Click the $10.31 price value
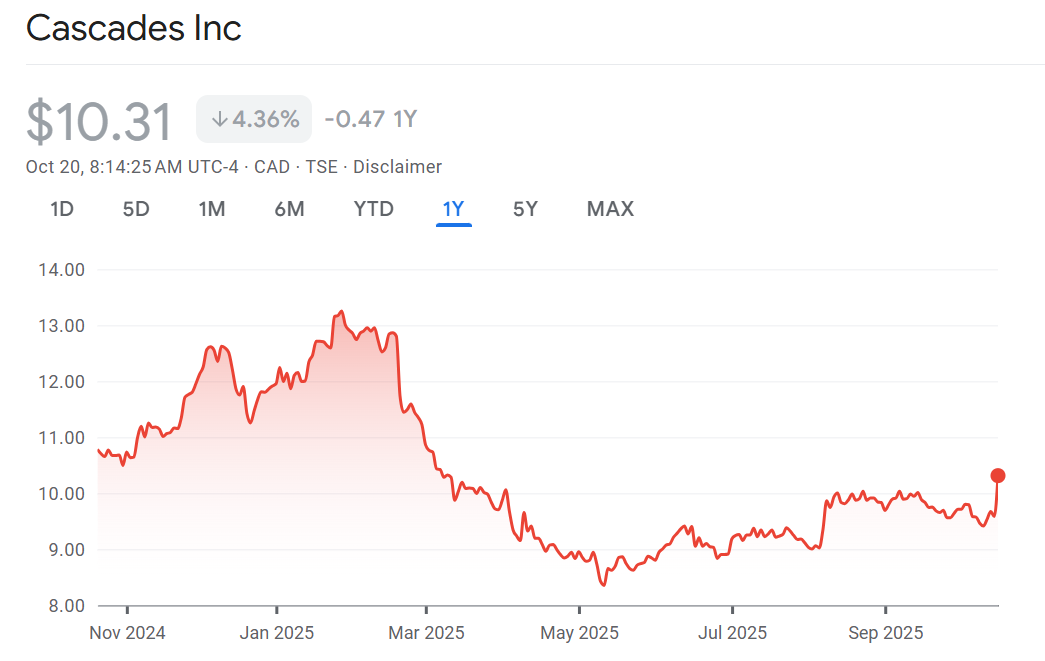 click(99, 121)
